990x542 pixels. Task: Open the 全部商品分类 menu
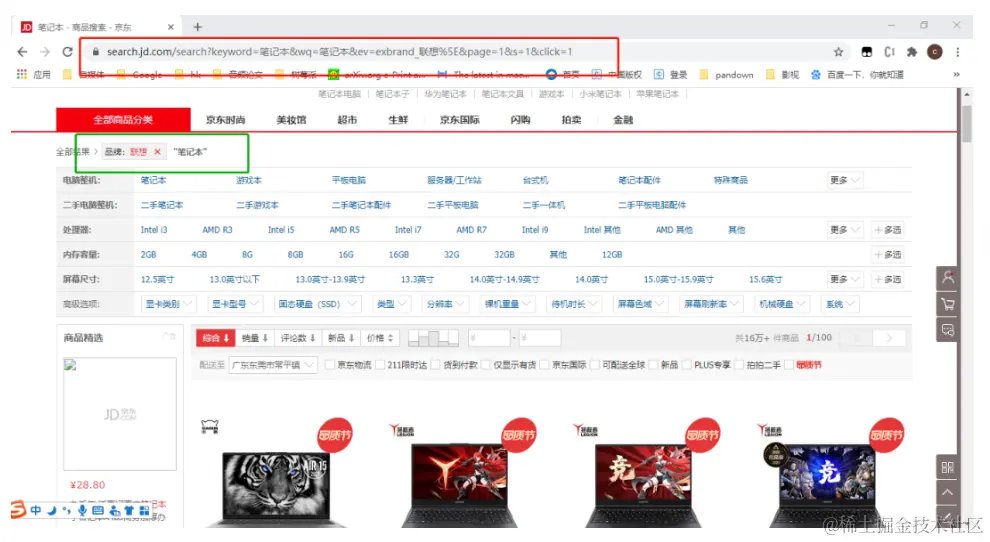click(123, 120)
